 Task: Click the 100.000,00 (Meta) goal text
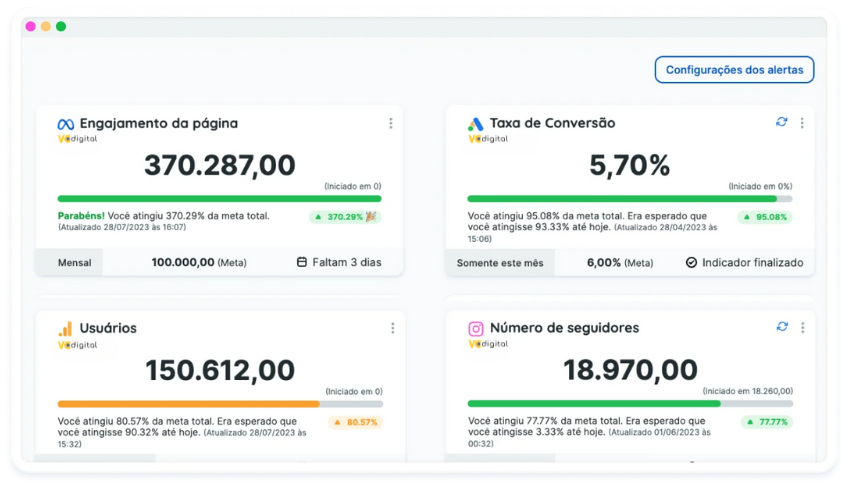coord(199,262)
